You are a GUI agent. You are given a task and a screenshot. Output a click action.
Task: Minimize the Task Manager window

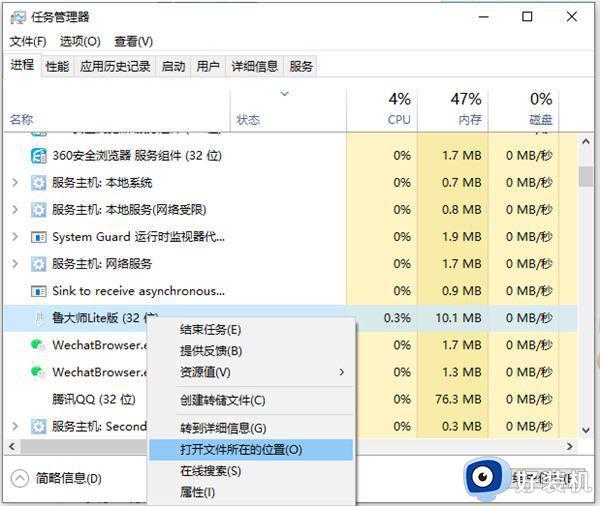(484, 16)
